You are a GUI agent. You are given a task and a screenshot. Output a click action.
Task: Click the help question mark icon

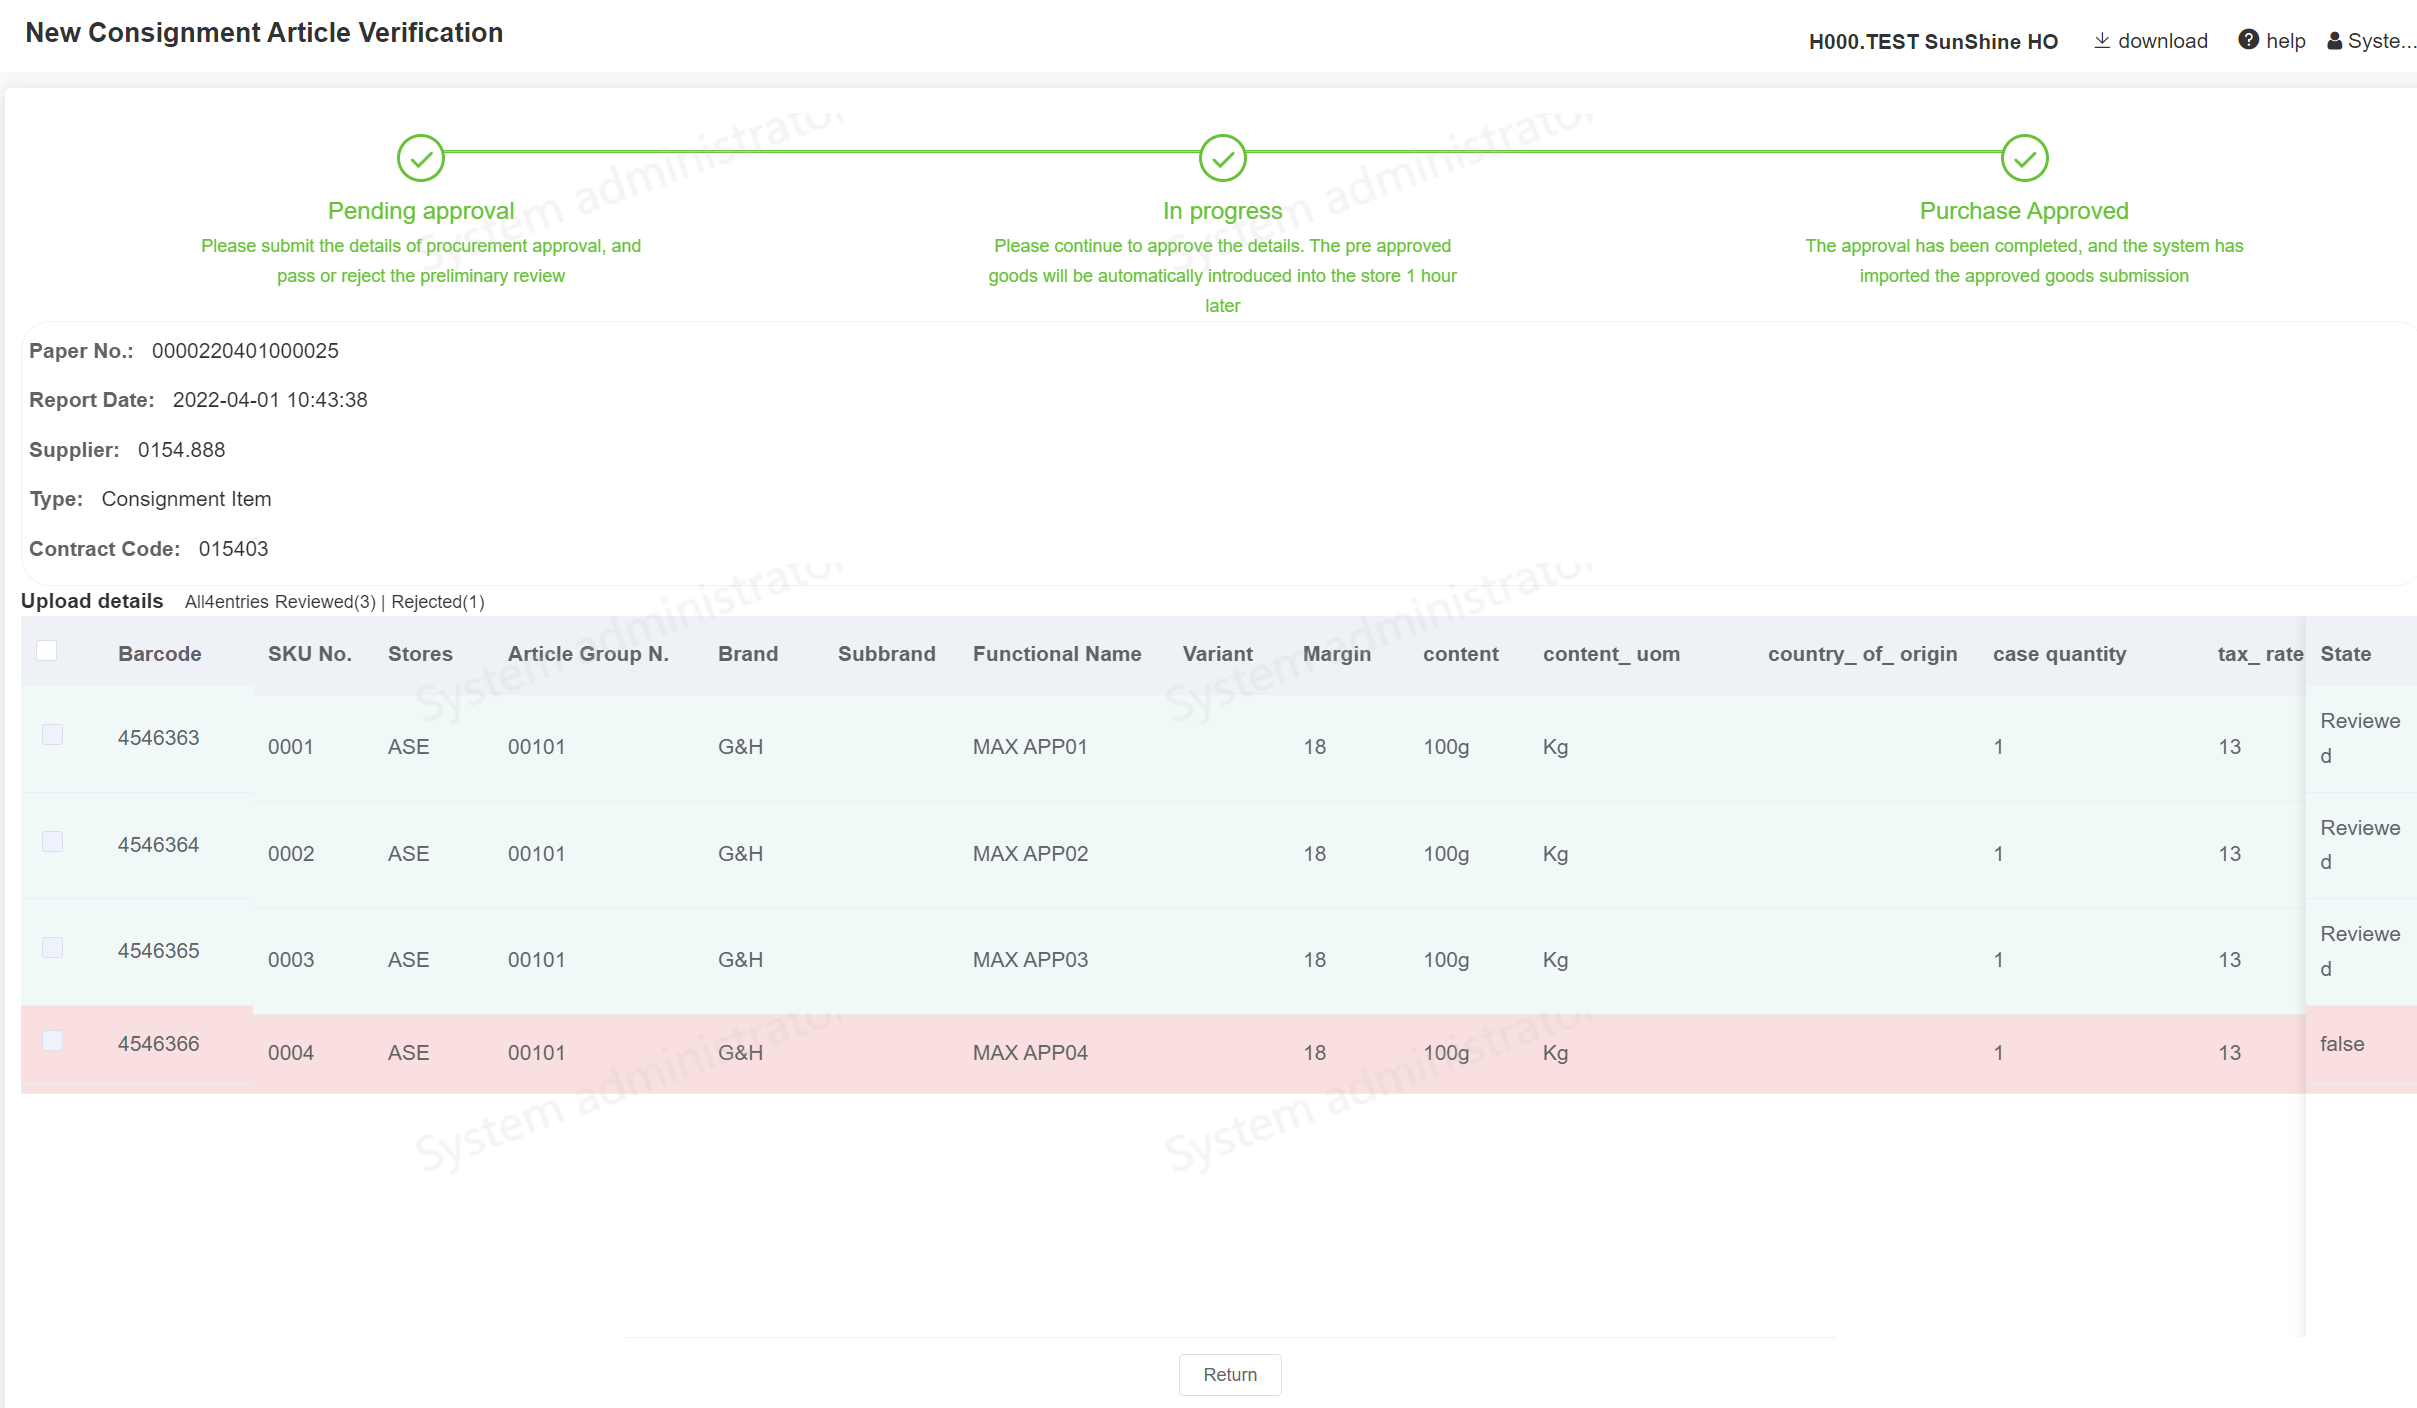tap(2248, 40)
